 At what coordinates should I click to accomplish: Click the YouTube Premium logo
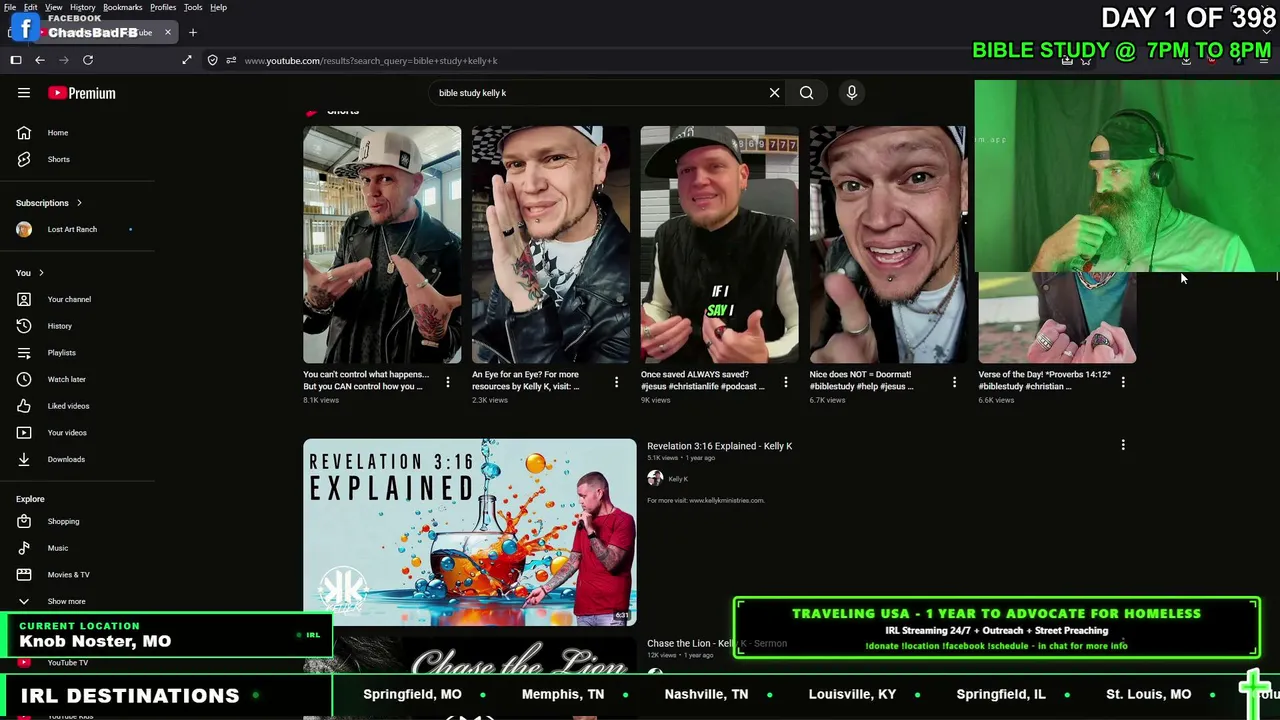(82, 93)
